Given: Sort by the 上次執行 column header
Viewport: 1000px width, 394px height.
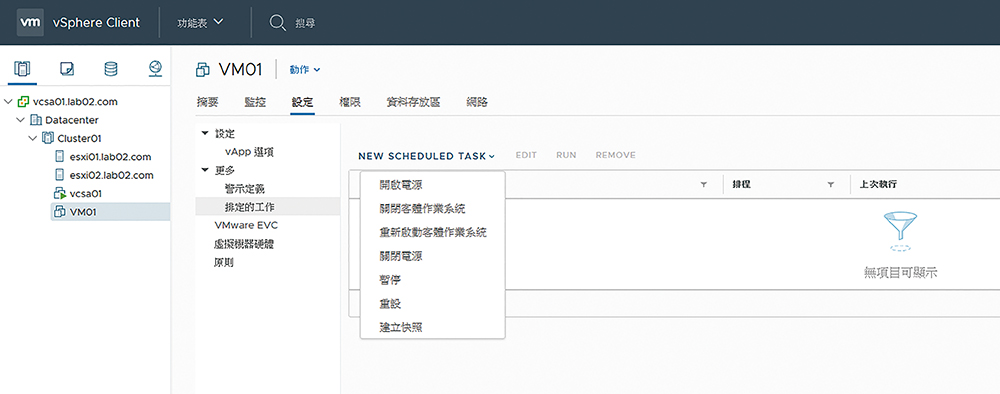Looking at the screenshot, I should click(x=878, y=184).
